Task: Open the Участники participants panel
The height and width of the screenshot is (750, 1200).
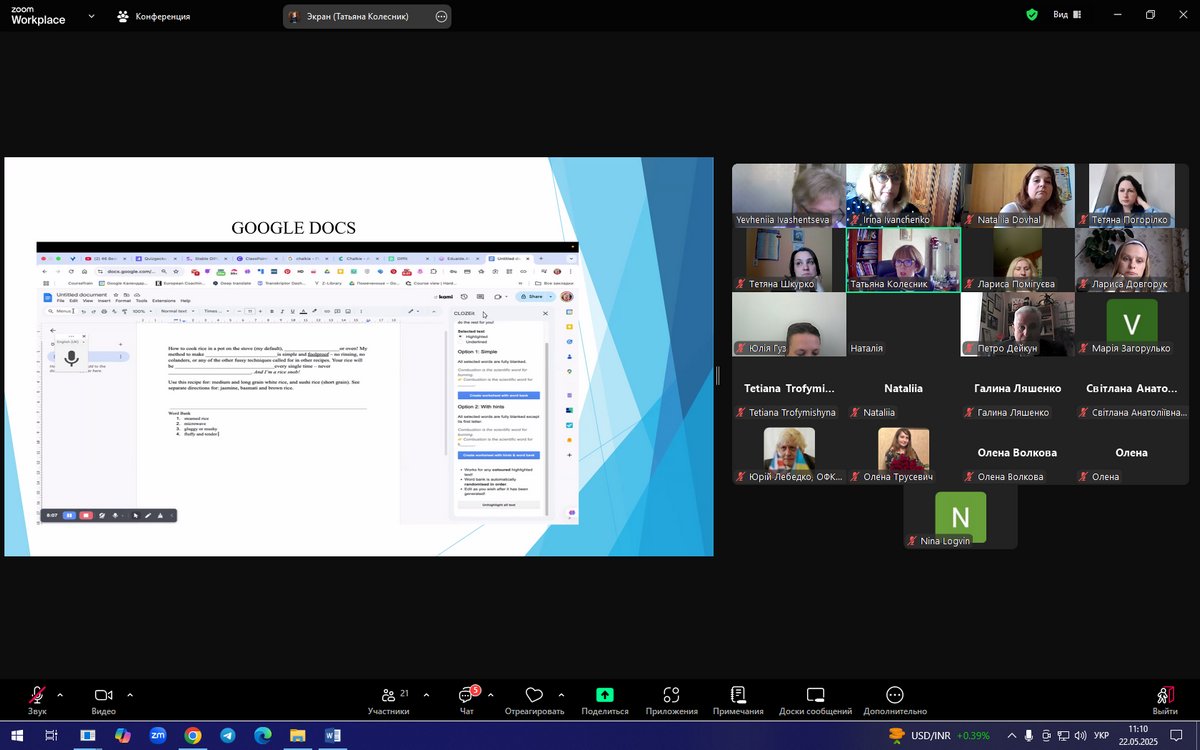Action: [x=388, y=700]
